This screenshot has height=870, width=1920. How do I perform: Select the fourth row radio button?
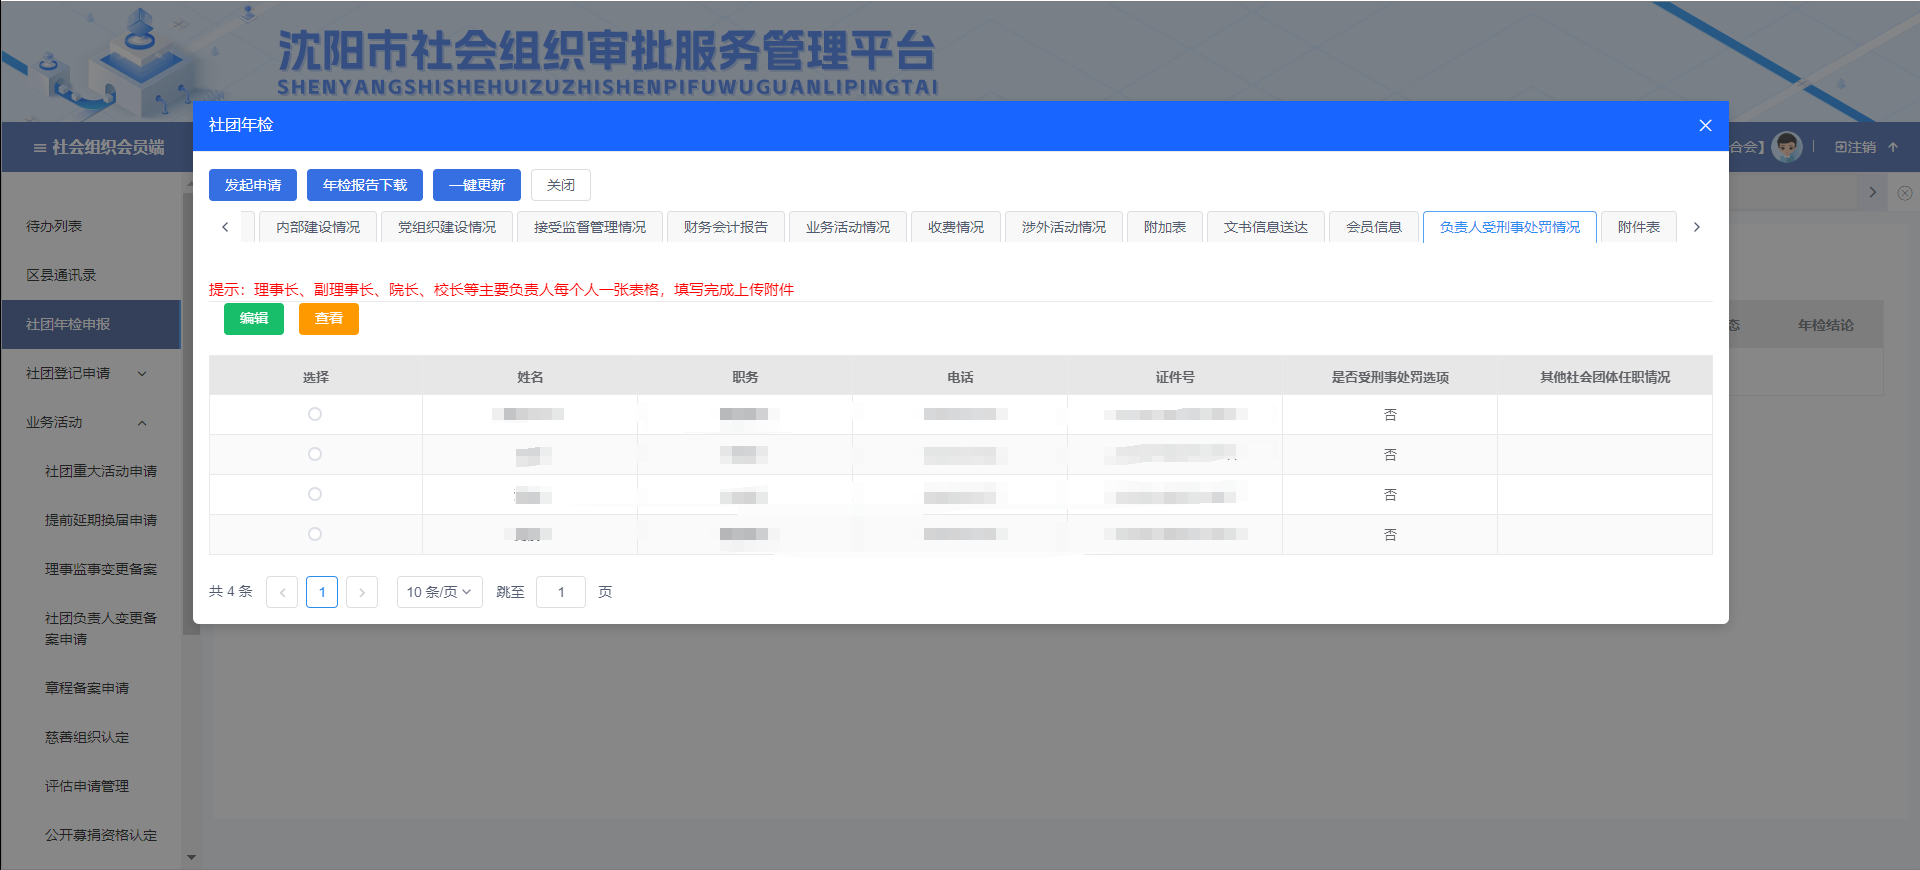tap(315, 534)
